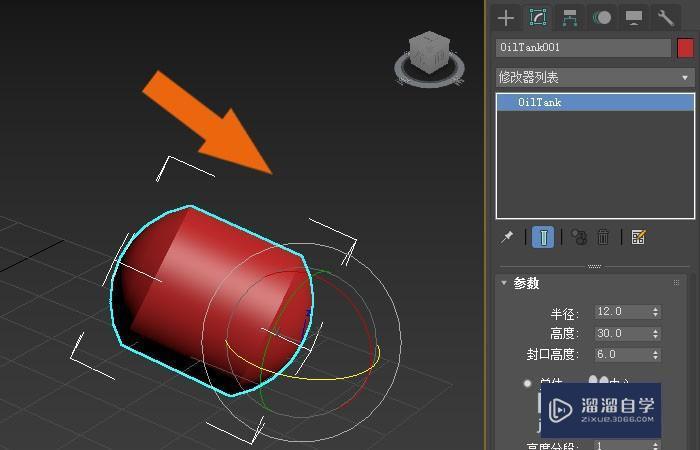700x450 pixels.
Task: Click the 半径 spinner arrows
Action: 655,312
